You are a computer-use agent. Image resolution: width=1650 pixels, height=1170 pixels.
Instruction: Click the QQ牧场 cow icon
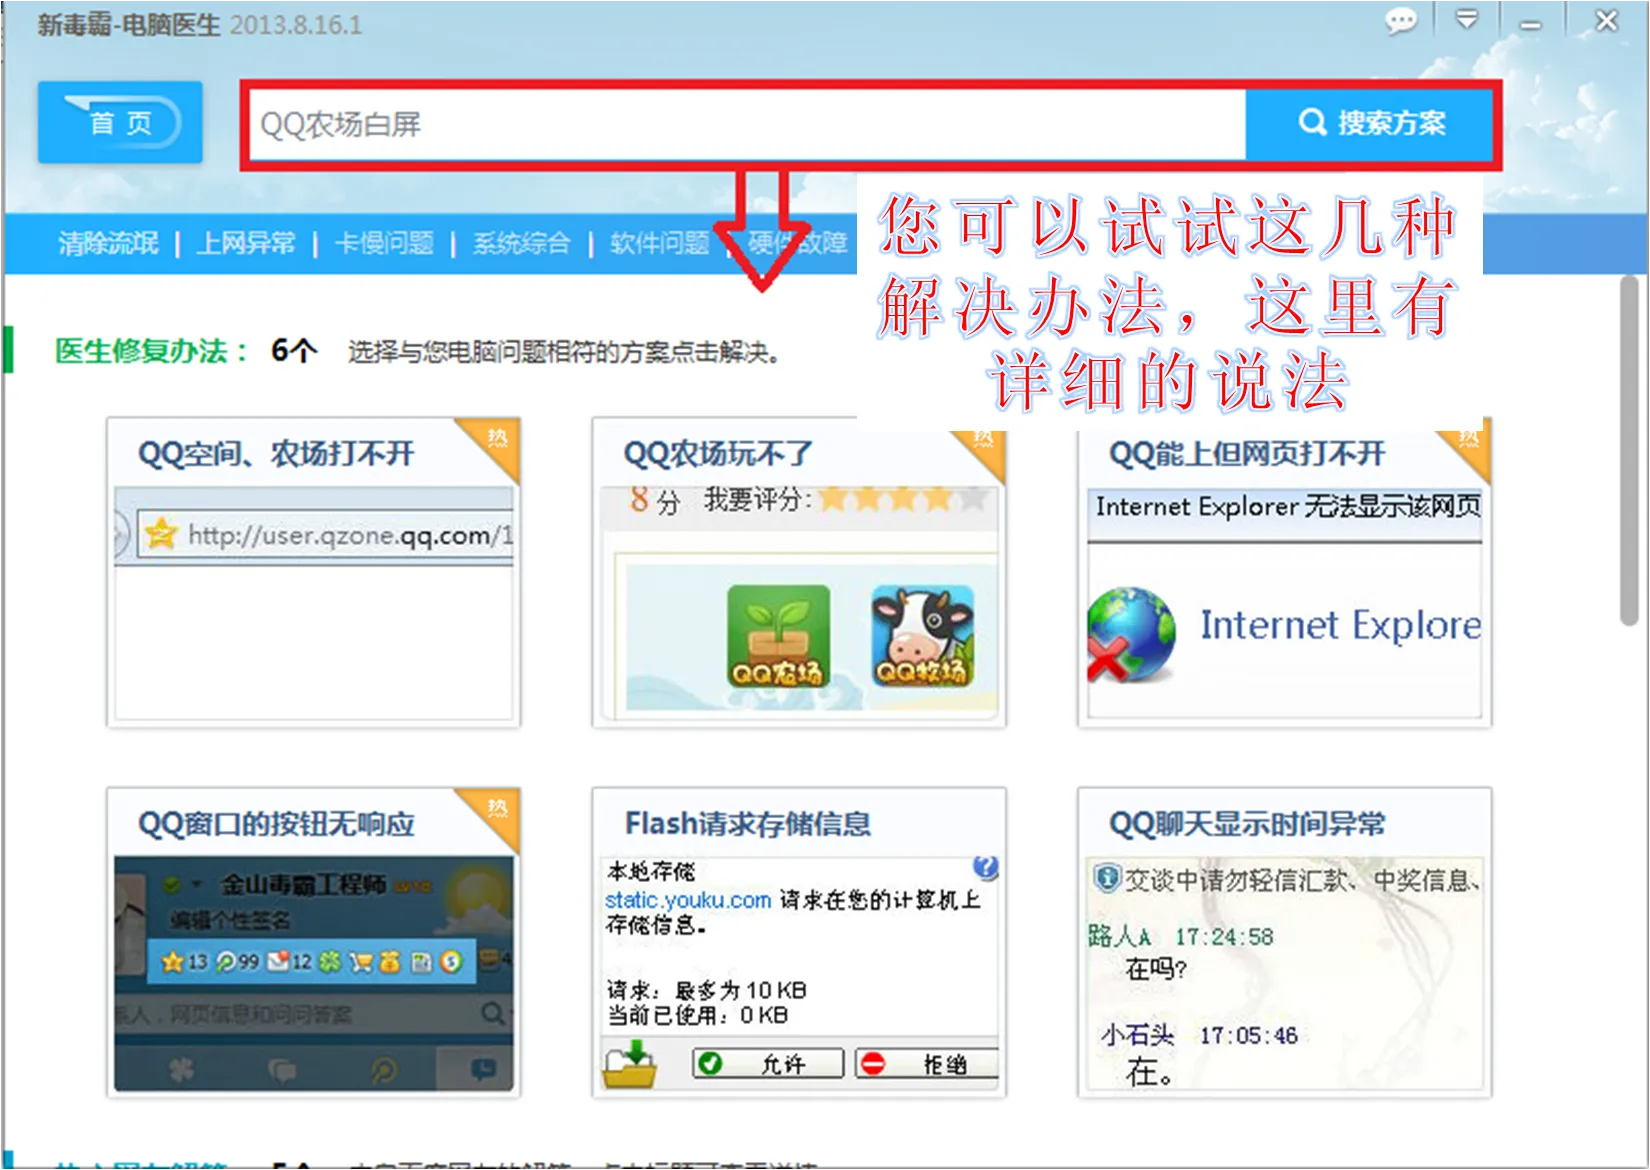tap(921, 636)
